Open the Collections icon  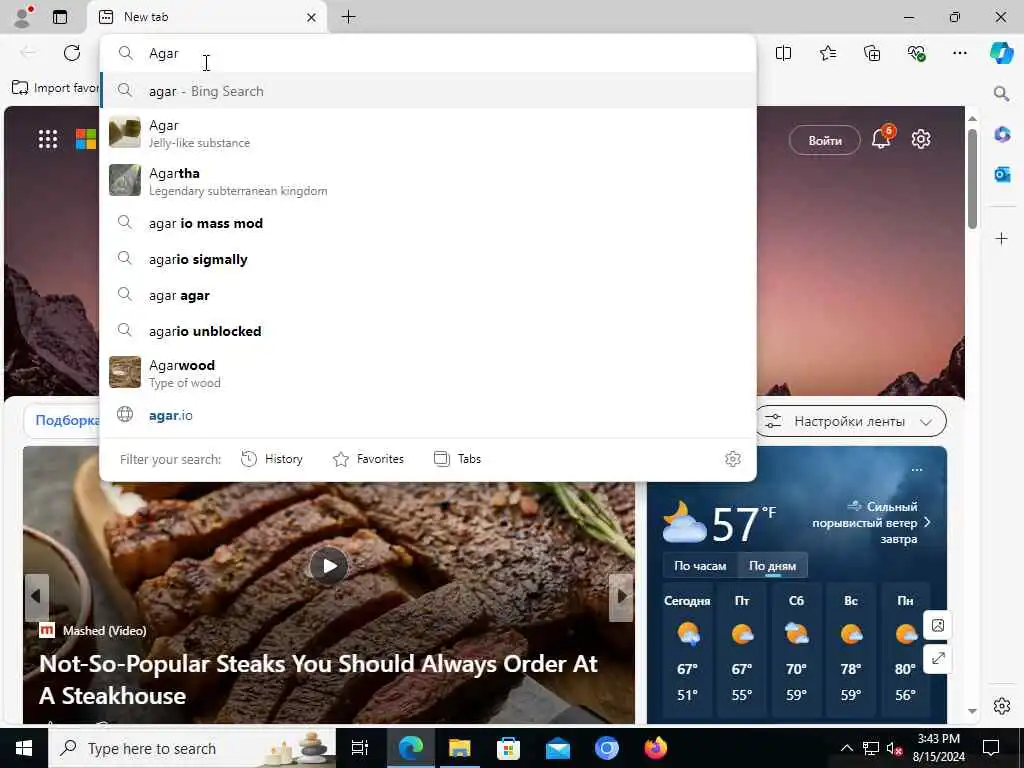(x=872, y=53)
